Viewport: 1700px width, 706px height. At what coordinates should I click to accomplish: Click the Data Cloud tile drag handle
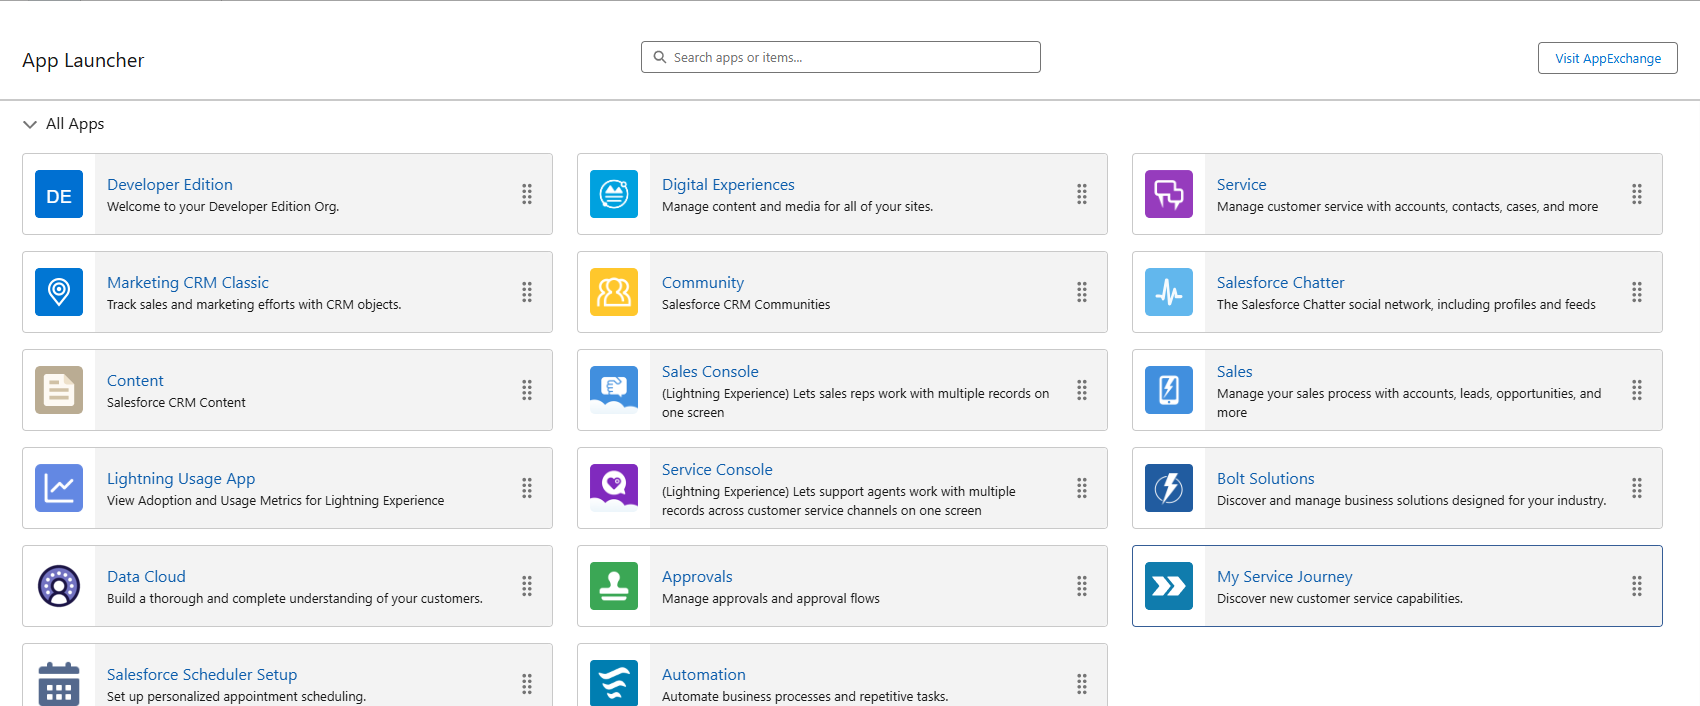(x=527, y=586)
